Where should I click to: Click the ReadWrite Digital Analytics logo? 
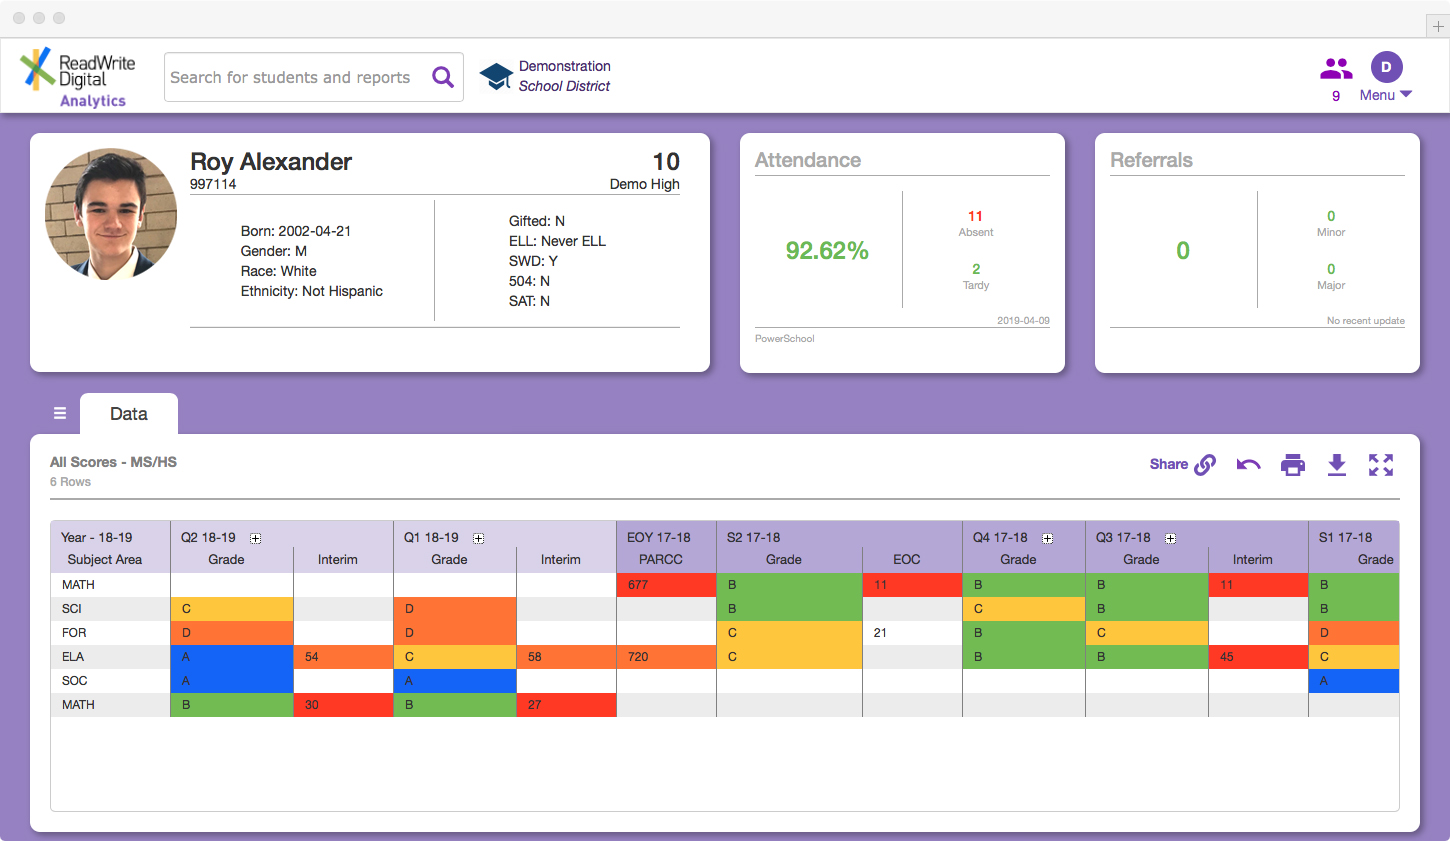pyautogui.click(x=78, y=76)
